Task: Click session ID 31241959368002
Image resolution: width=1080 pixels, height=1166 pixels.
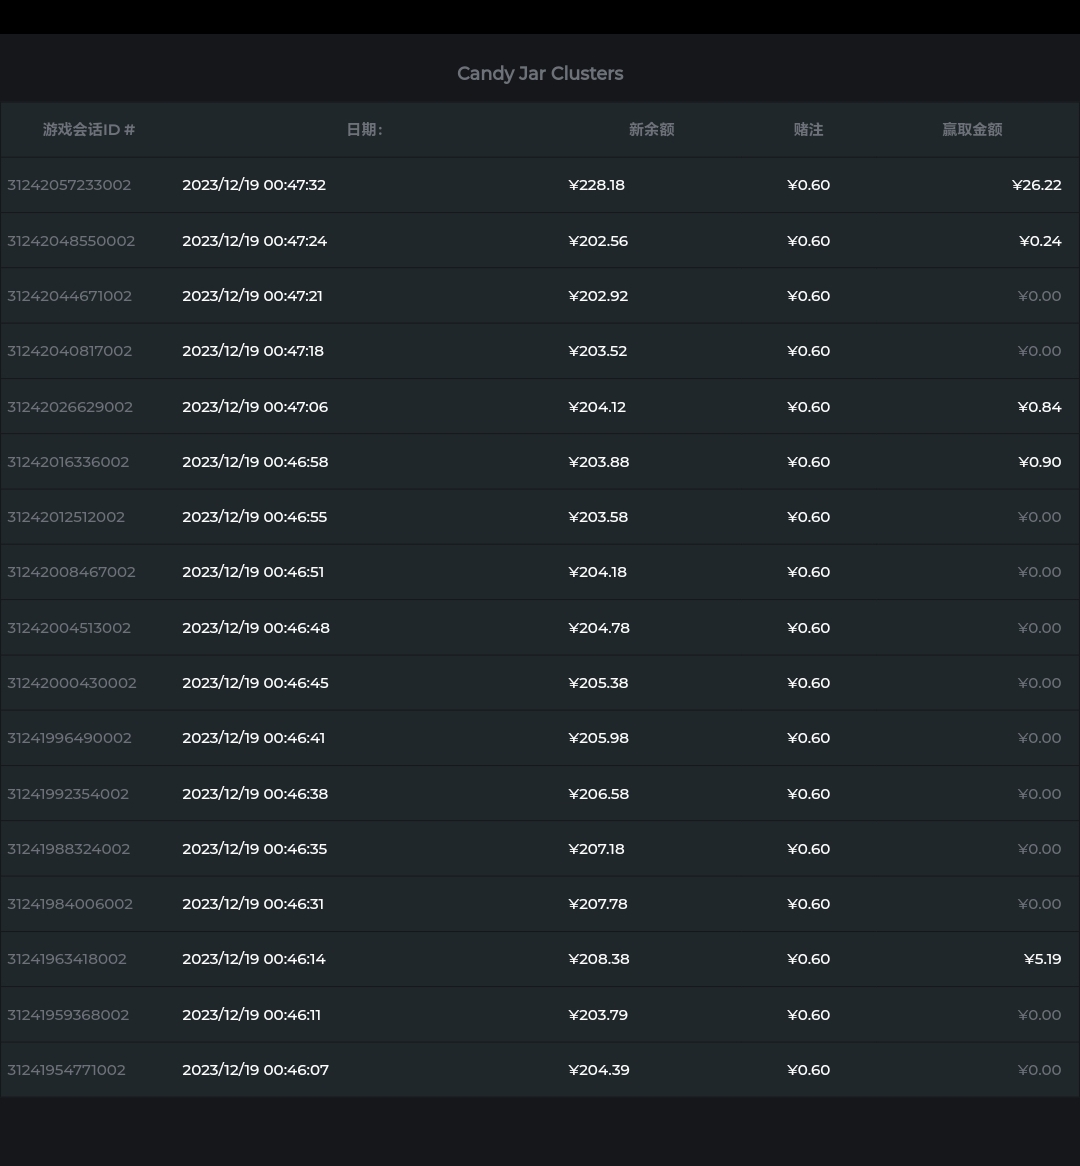Action: (68, 1014)
